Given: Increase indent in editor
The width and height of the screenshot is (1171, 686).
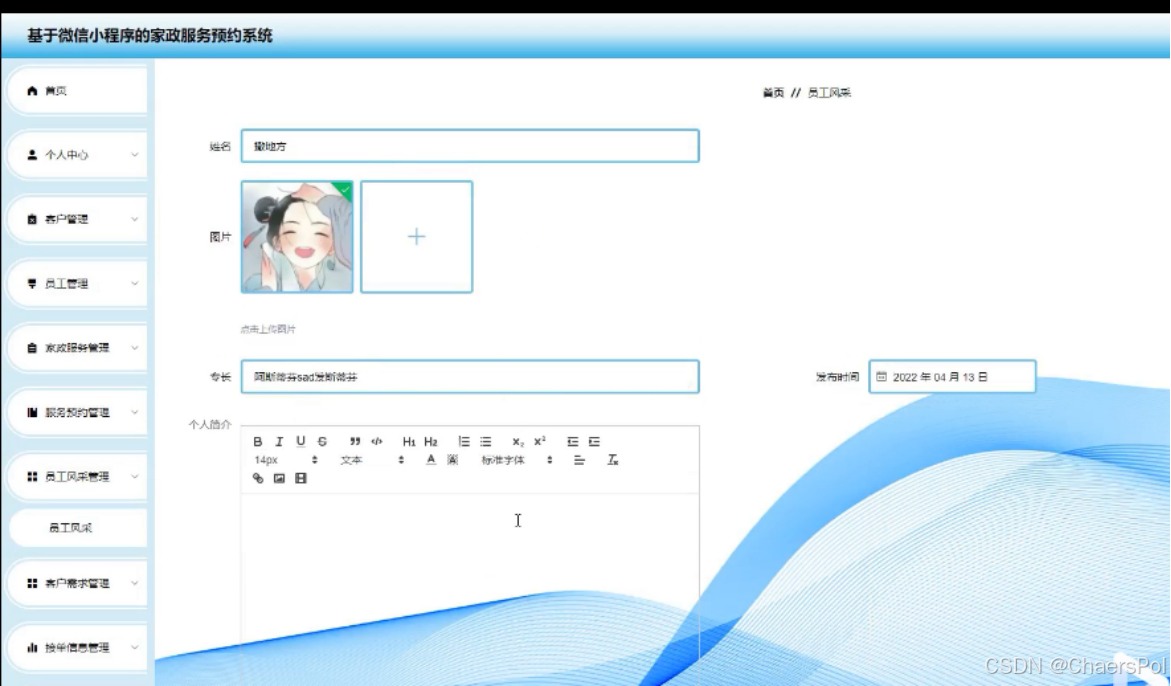Looking at the screenshot, I should [x=594, y=442].
